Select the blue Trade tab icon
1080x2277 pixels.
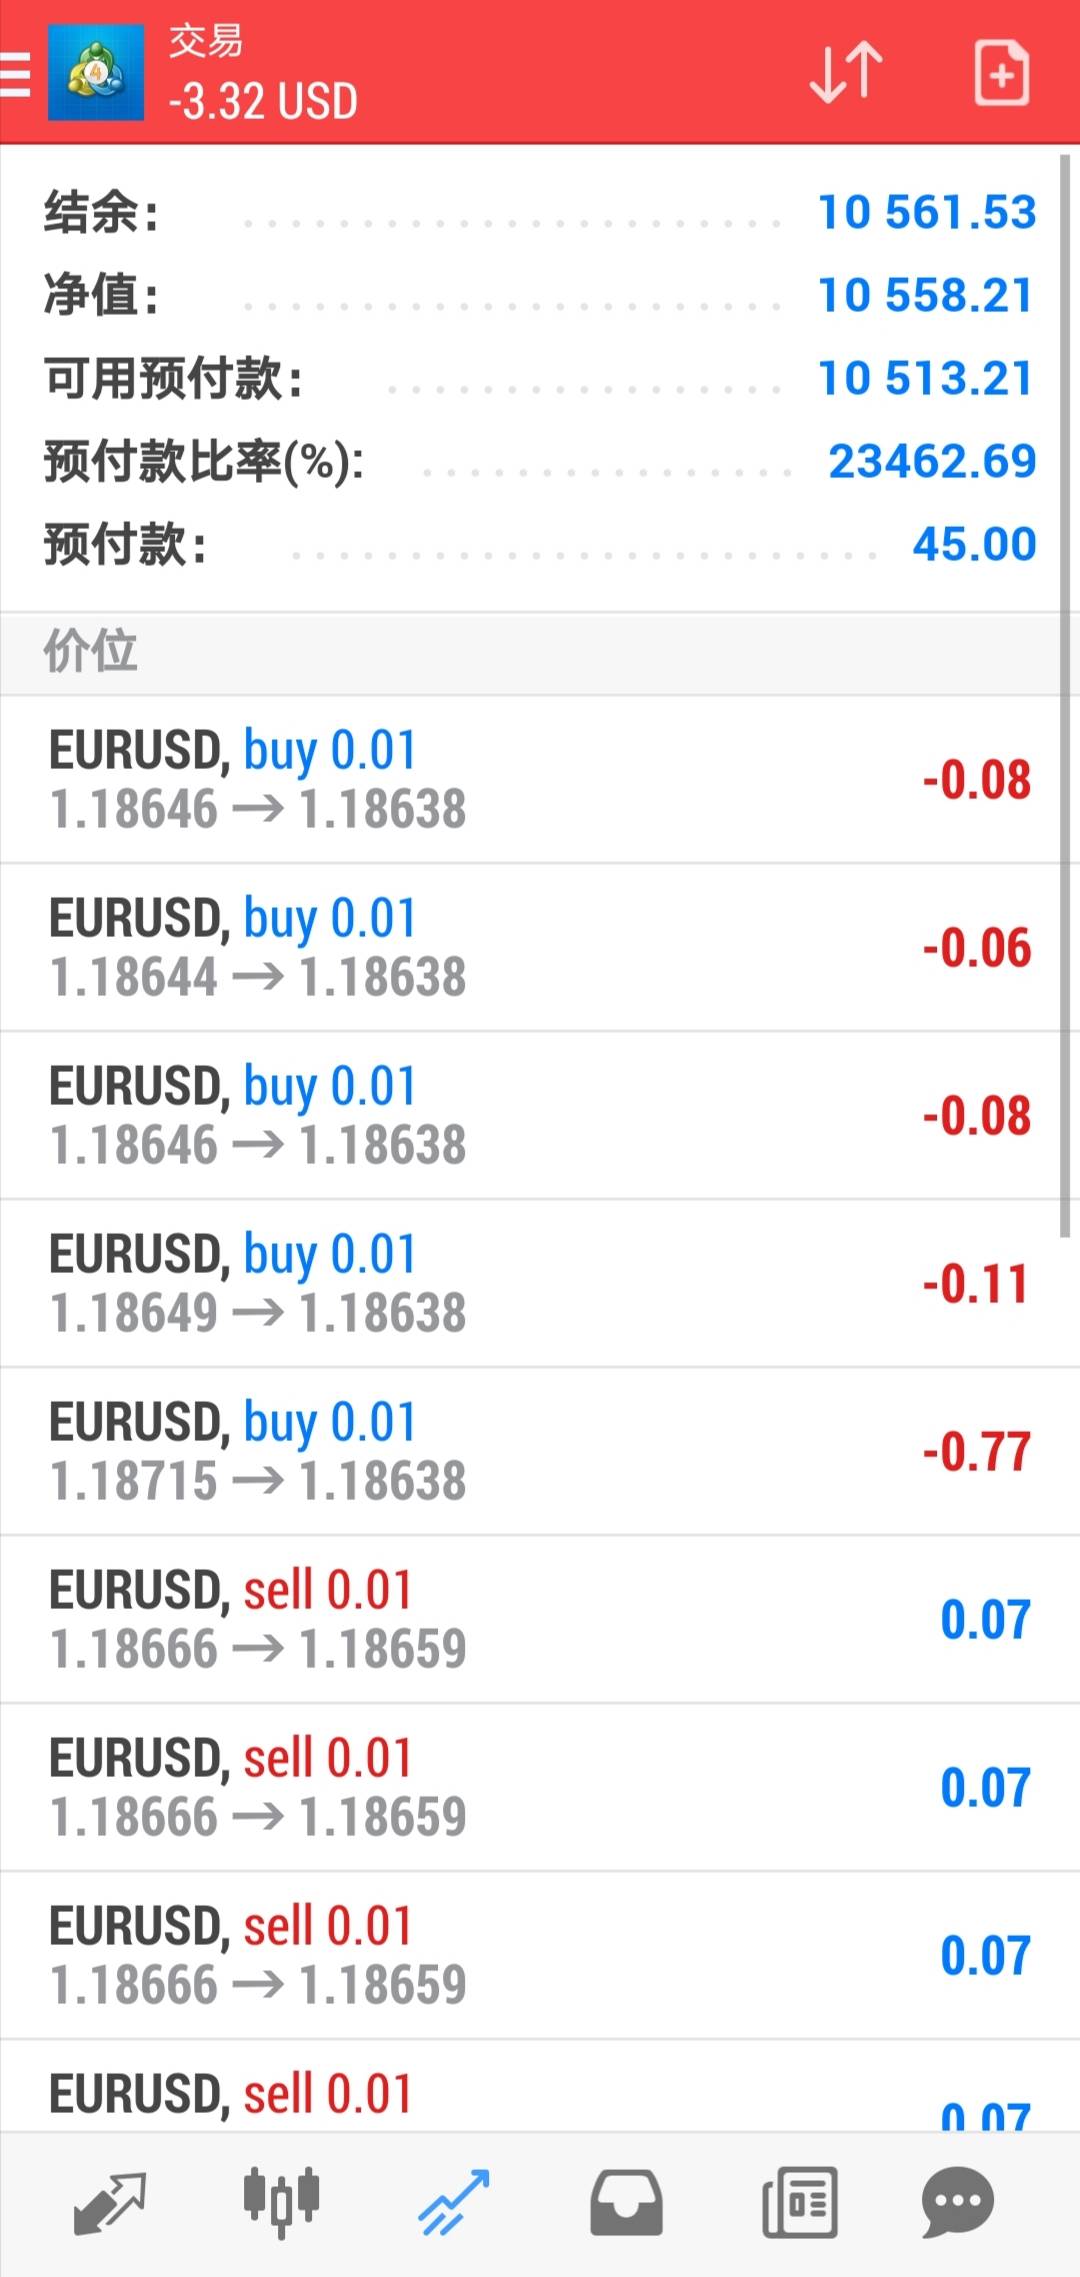[x=453, y=2202]
